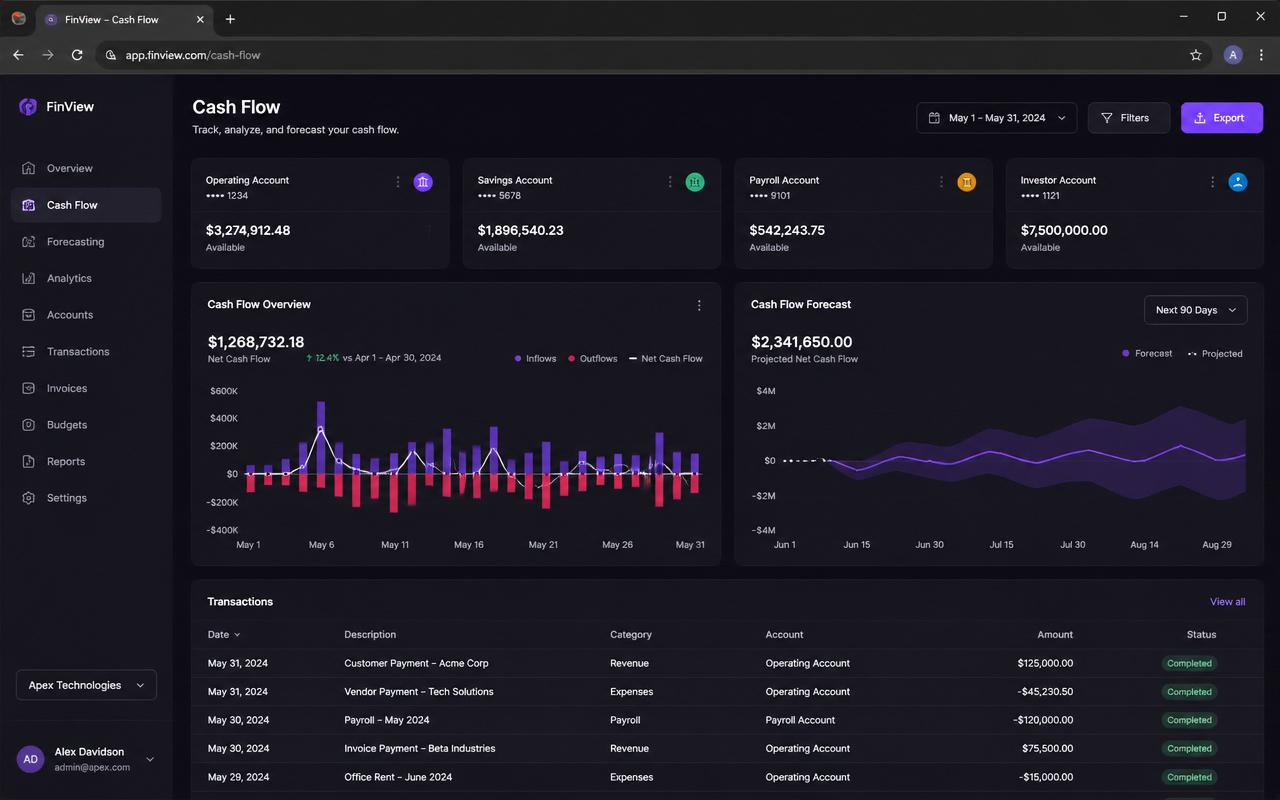Expand the Next 90 Days dropdown
Image resolution: width=1280 pixels, height=800 pixels.
(x=1196, y=310)
